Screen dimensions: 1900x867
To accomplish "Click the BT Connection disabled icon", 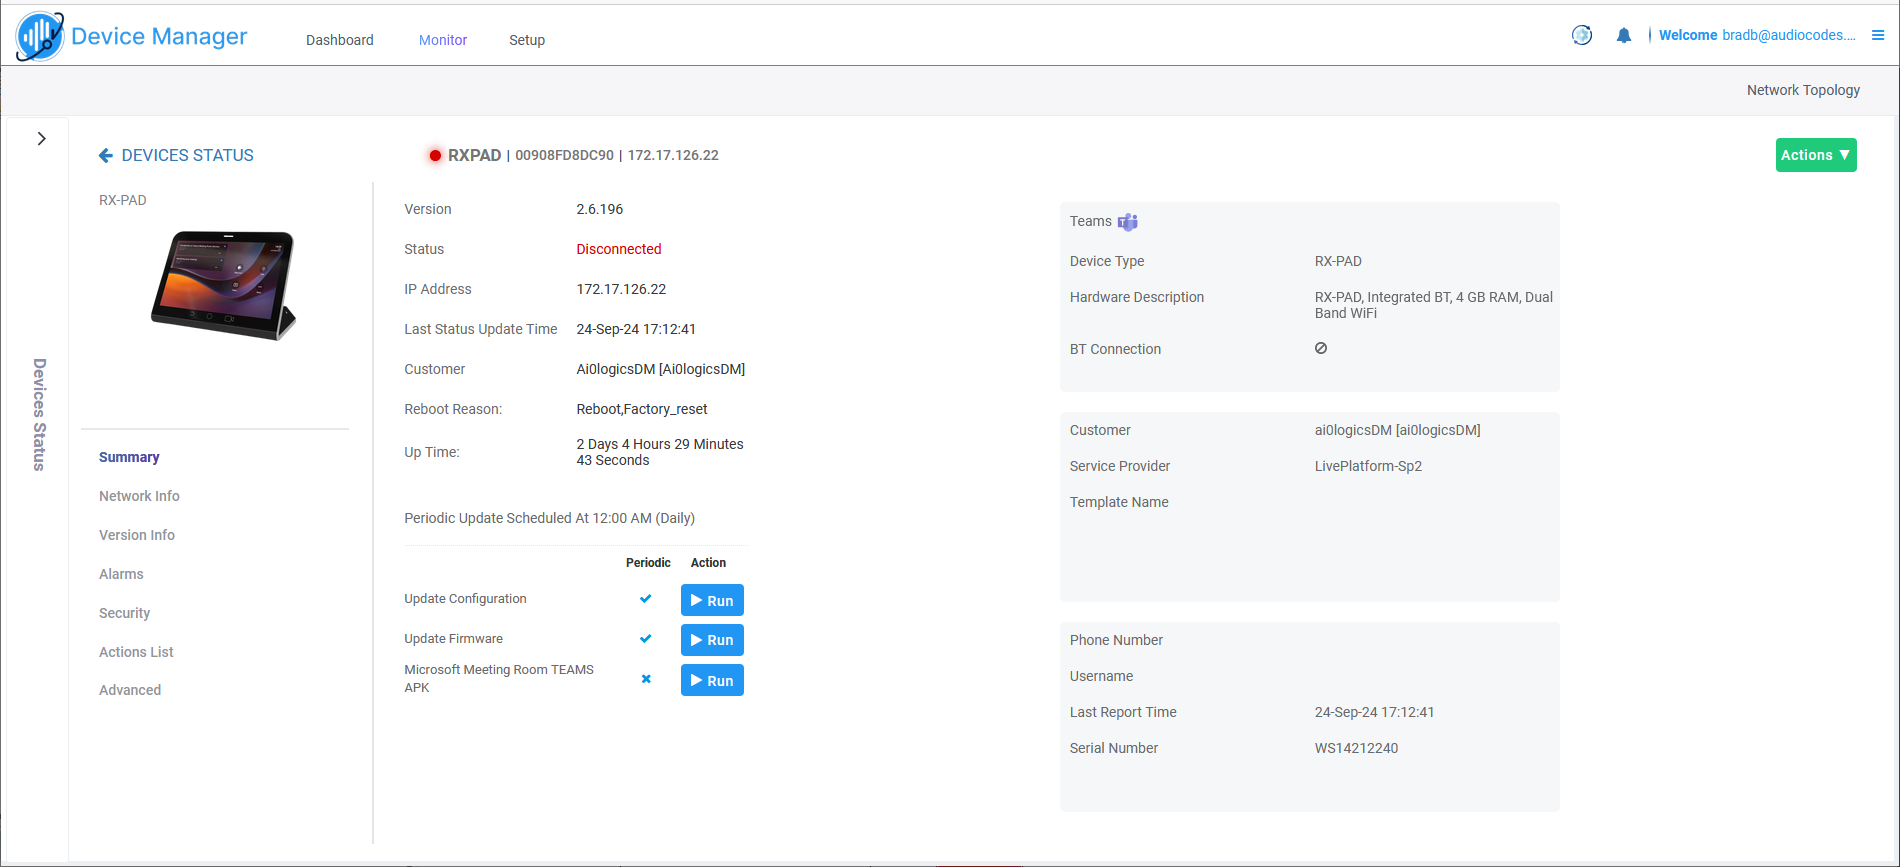I will [x=1321, y=348].
